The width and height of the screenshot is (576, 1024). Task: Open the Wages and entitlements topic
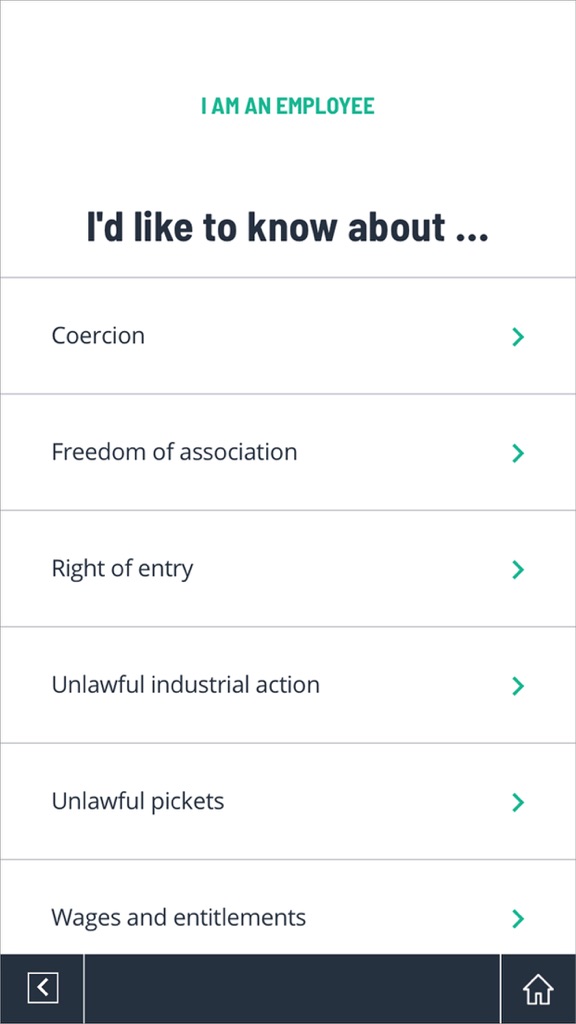point(288,907)
